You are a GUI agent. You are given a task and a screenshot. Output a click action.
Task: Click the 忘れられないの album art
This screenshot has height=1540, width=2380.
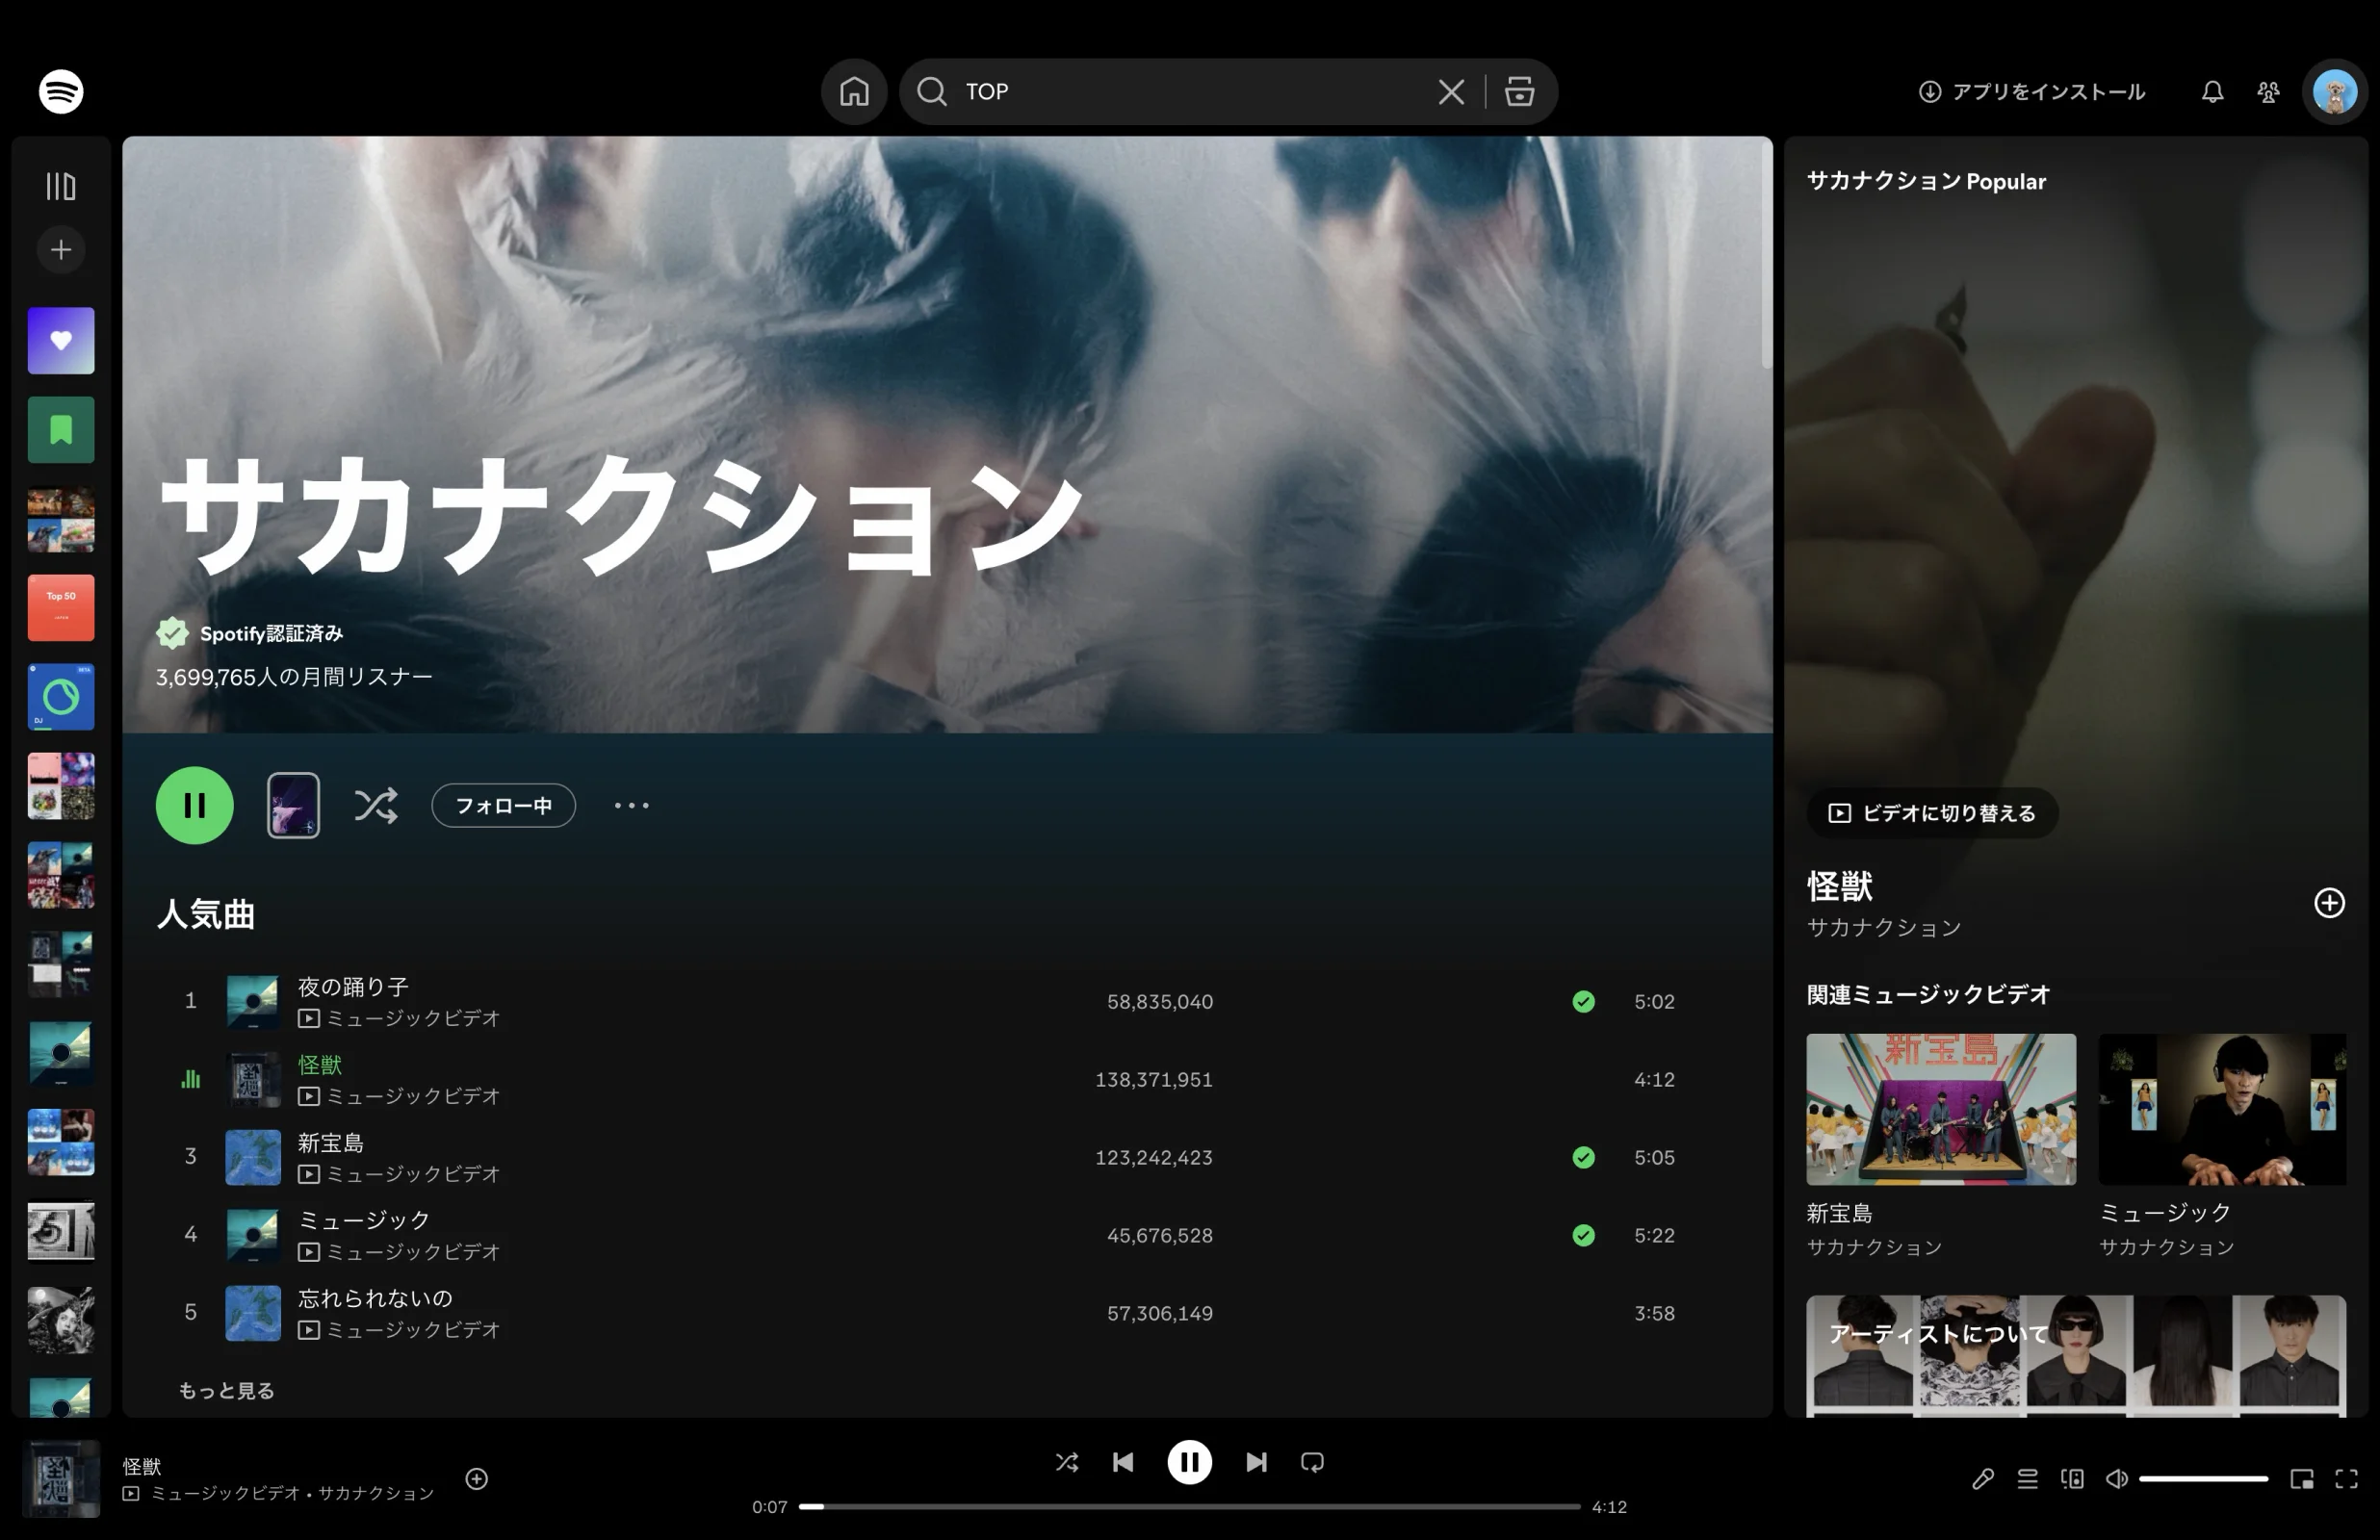pyautogui.click(x=252, y=1313)
